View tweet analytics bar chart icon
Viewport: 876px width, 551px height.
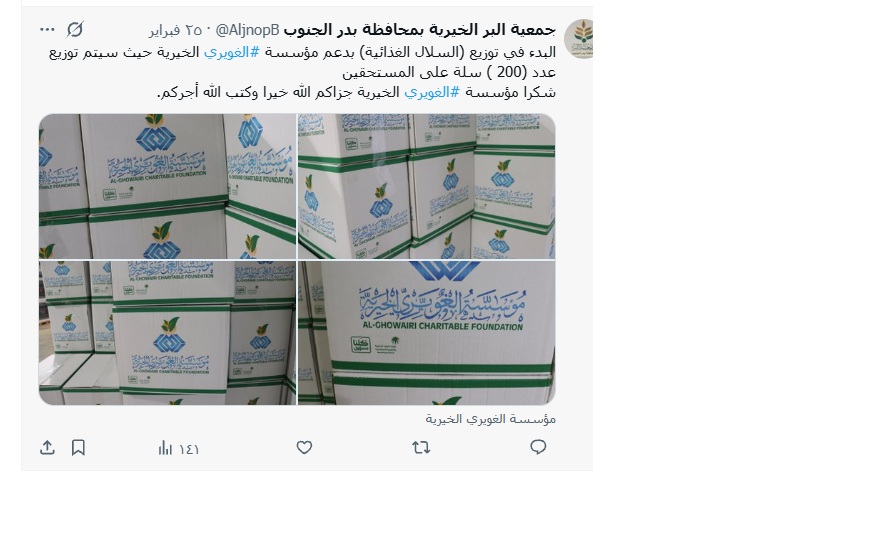click(x=165, y=447)
